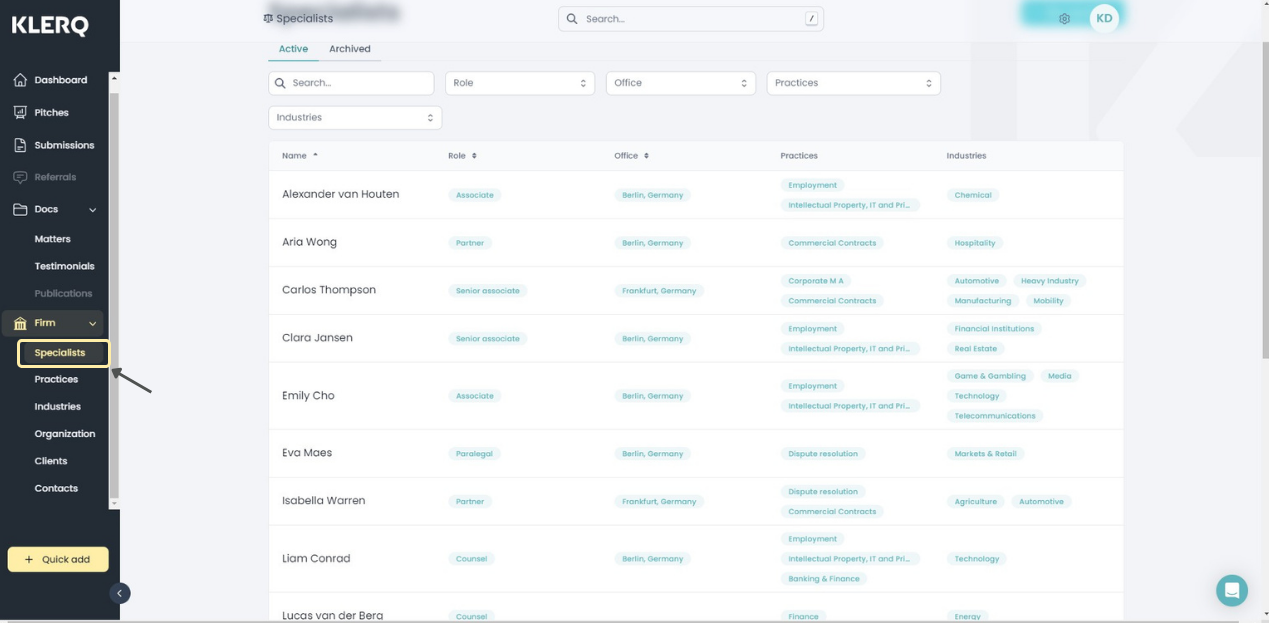Screen dimensions: 1269x623
Task: Go to Organization in sidebar
Action: coord(65,434)
